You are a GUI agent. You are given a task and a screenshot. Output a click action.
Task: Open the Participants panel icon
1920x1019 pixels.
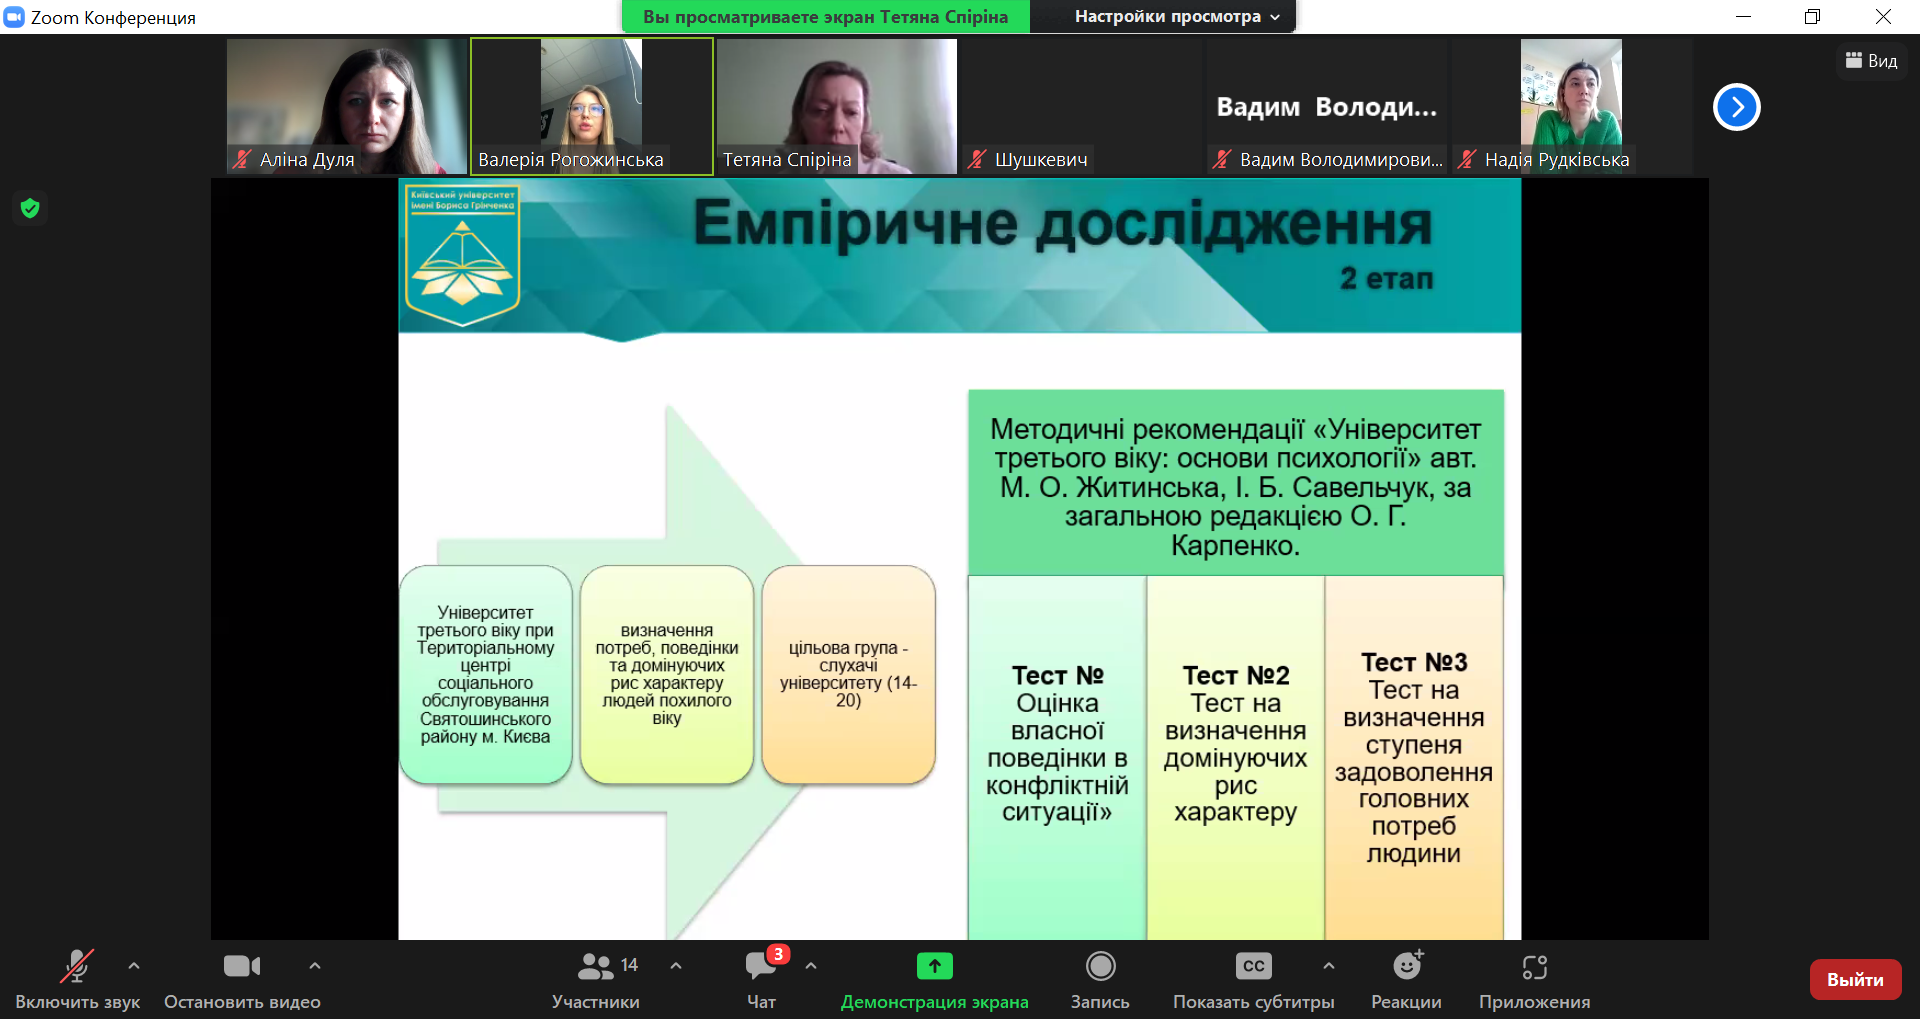(x=596, y=967)
